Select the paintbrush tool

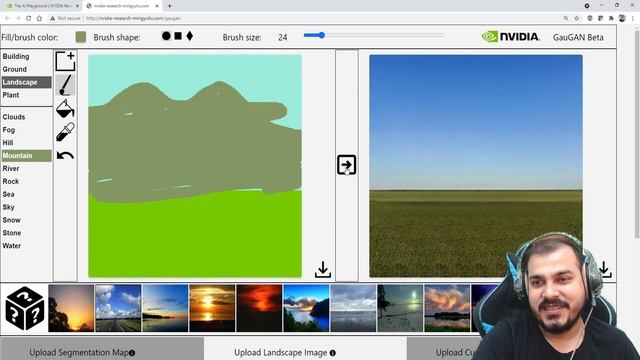[x=65, y=85]
